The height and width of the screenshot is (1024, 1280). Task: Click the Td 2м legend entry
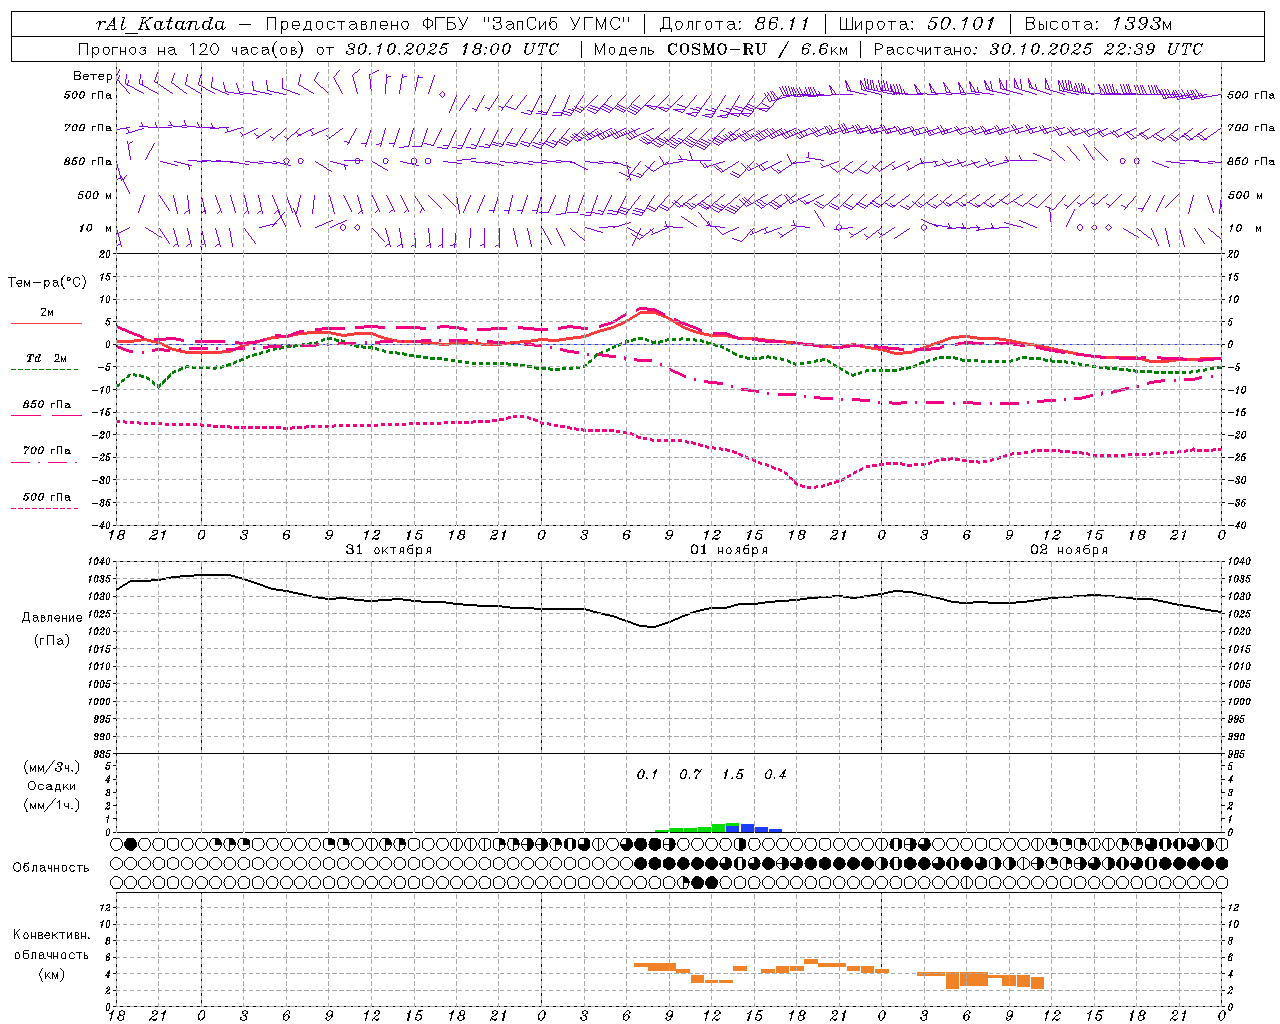46,358
